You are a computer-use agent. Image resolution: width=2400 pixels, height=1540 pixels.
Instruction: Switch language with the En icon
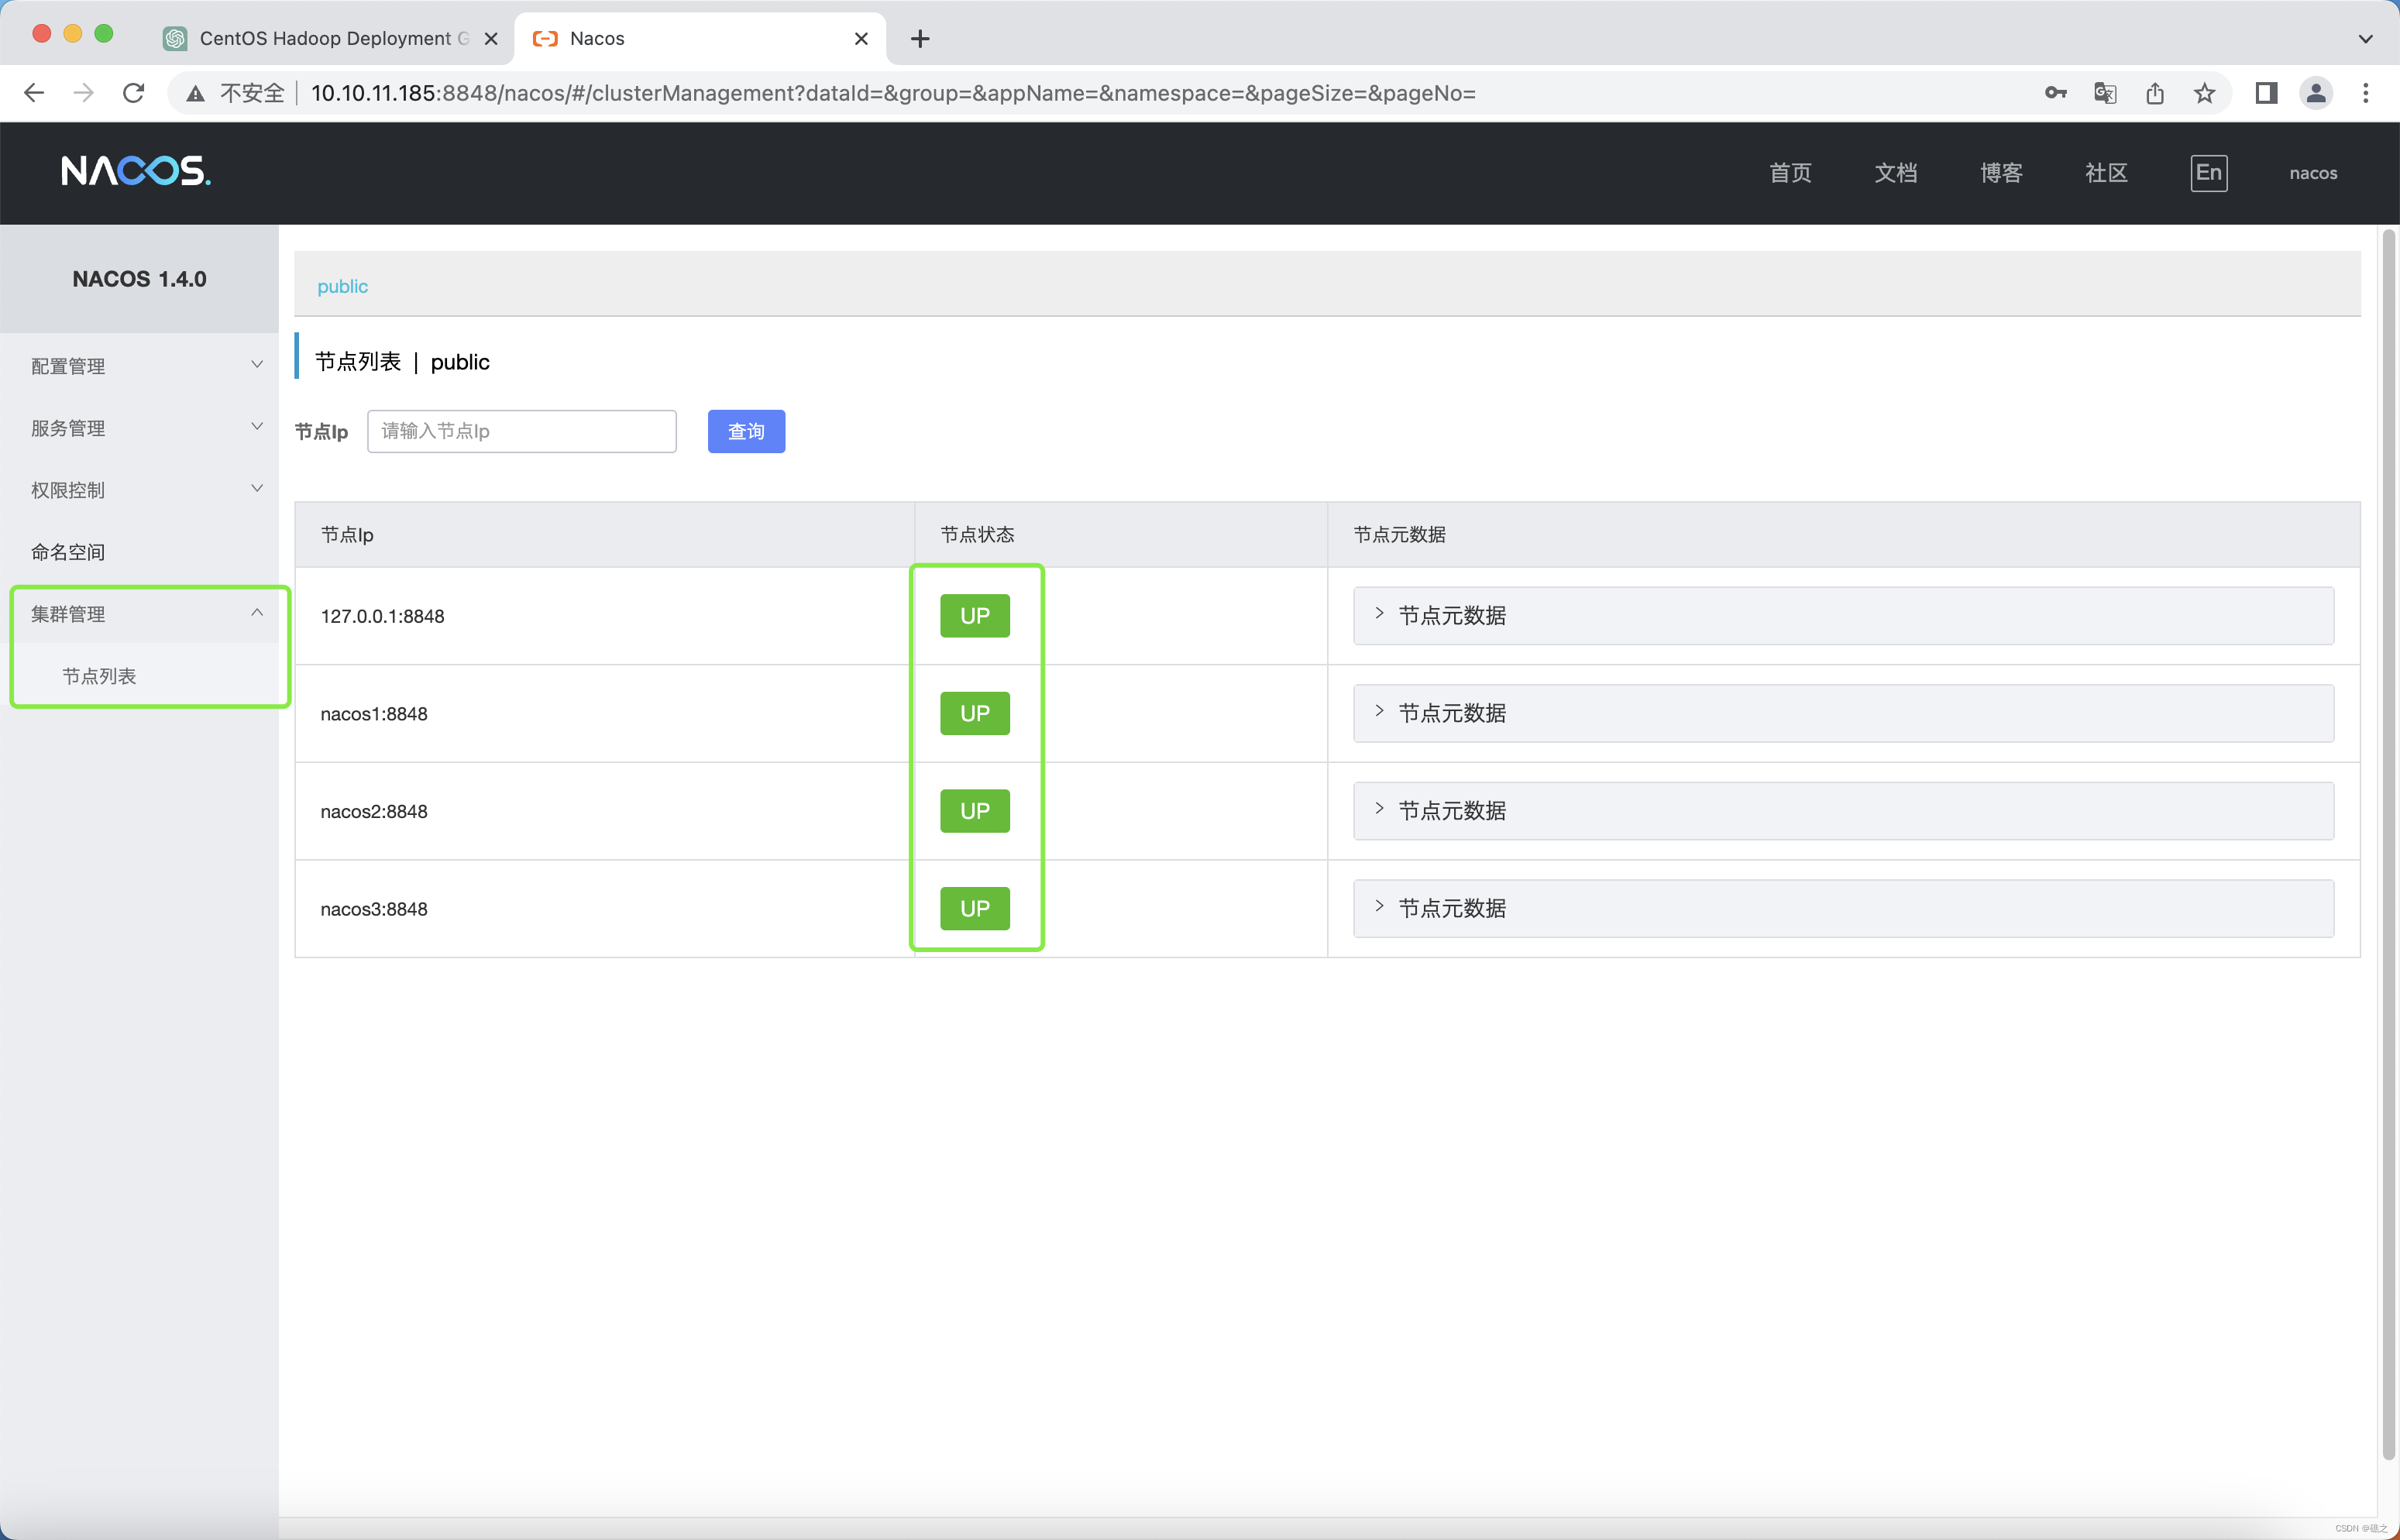(2208, 173)
